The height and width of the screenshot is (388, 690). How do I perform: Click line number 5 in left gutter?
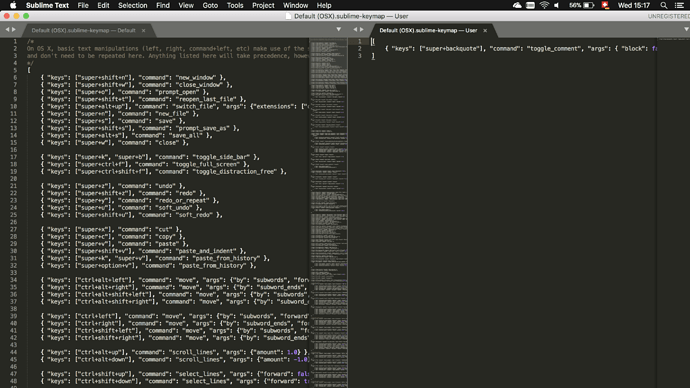coord(15,70)
